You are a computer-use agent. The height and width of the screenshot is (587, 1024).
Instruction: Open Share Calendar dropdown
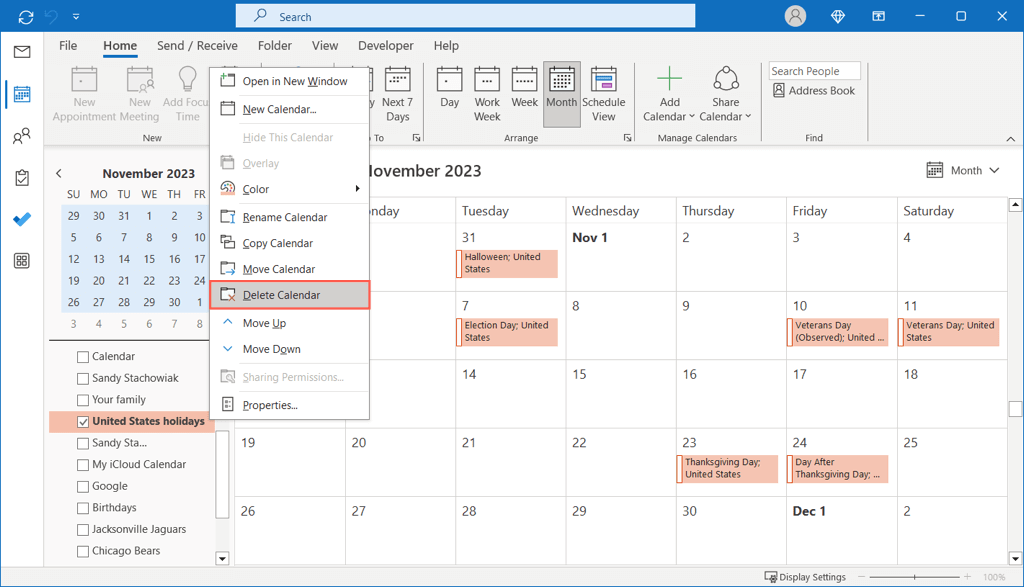725,94
